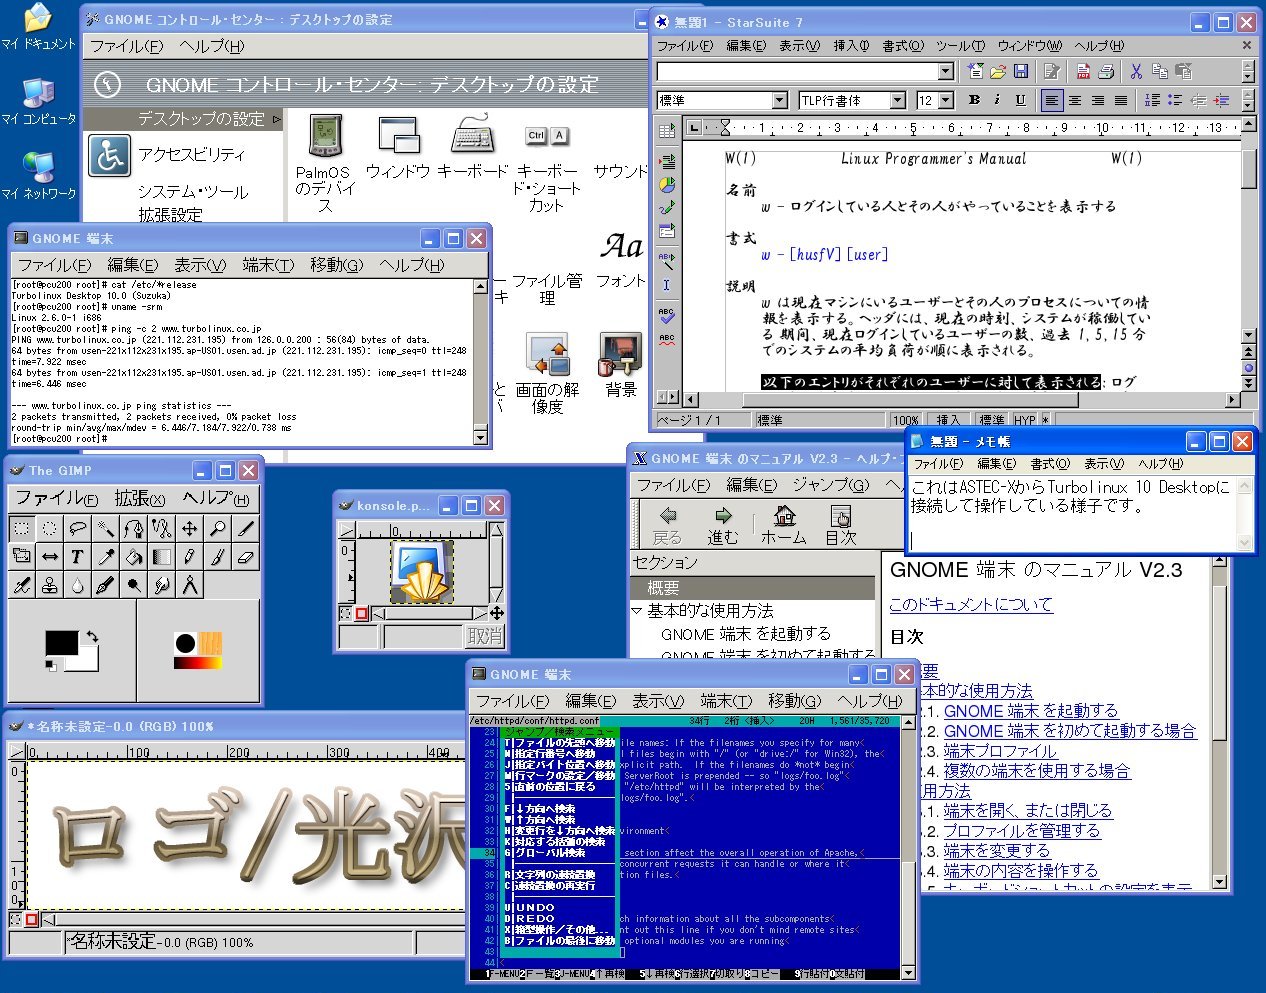Open the font size 12 dropdown
1266x993 pixels.
pos(946,100)
